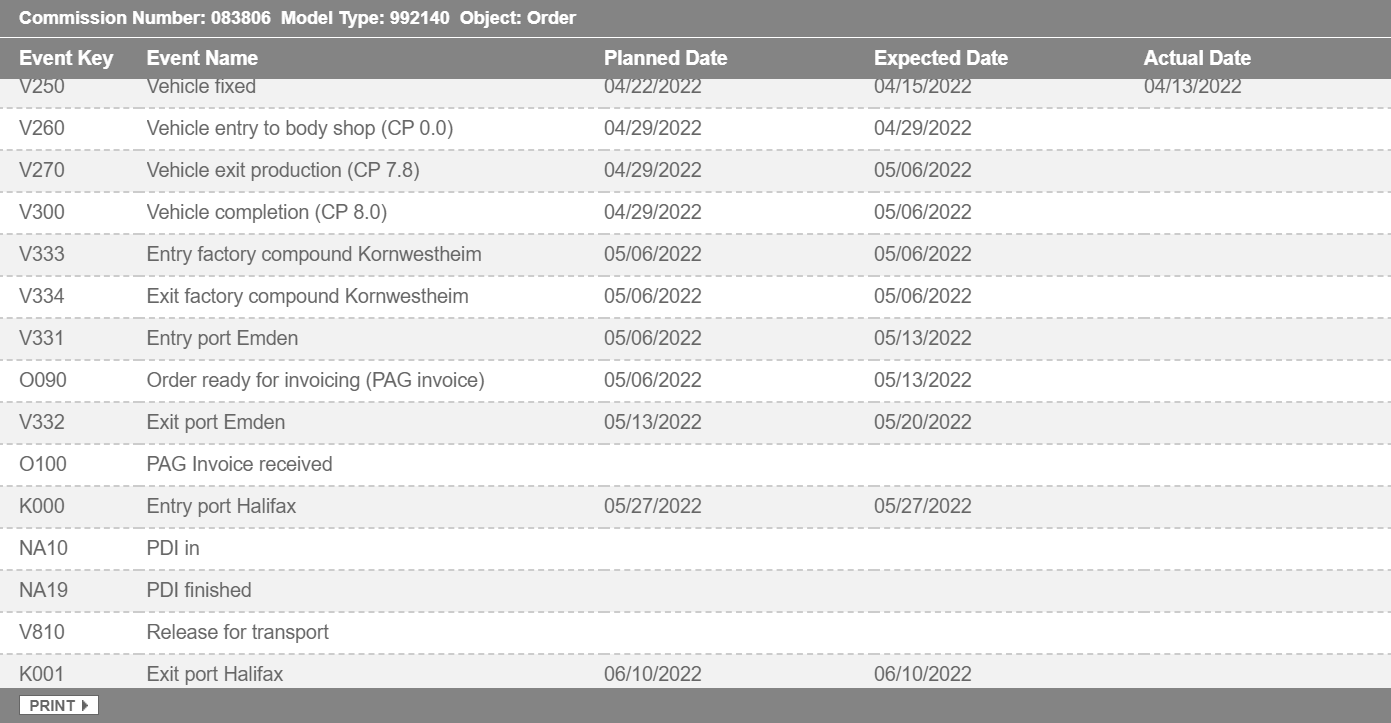Select the Entry port Emden row
The height and width of the screenshot is (723, 1391).
point(222,338)
